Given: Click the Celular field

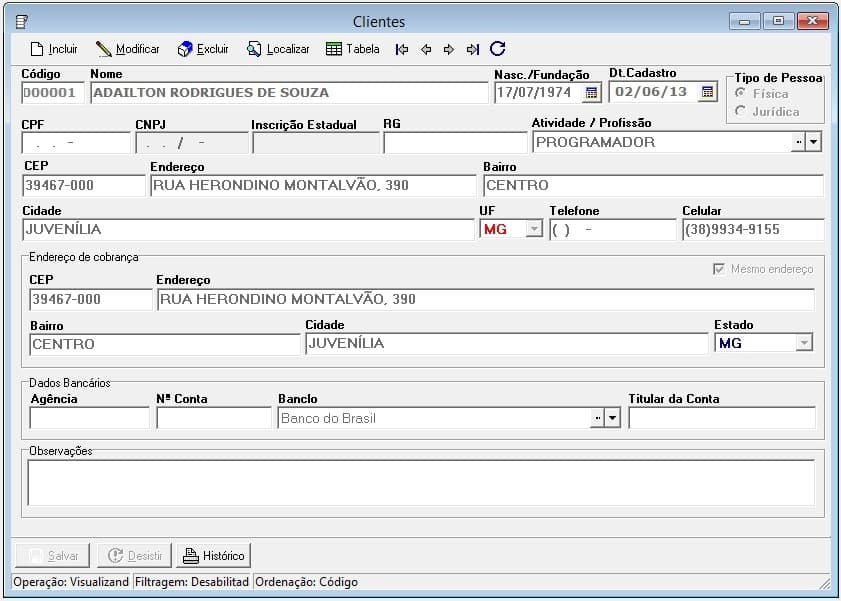Looking at the screenshot, I should click(x=753, y=229).
